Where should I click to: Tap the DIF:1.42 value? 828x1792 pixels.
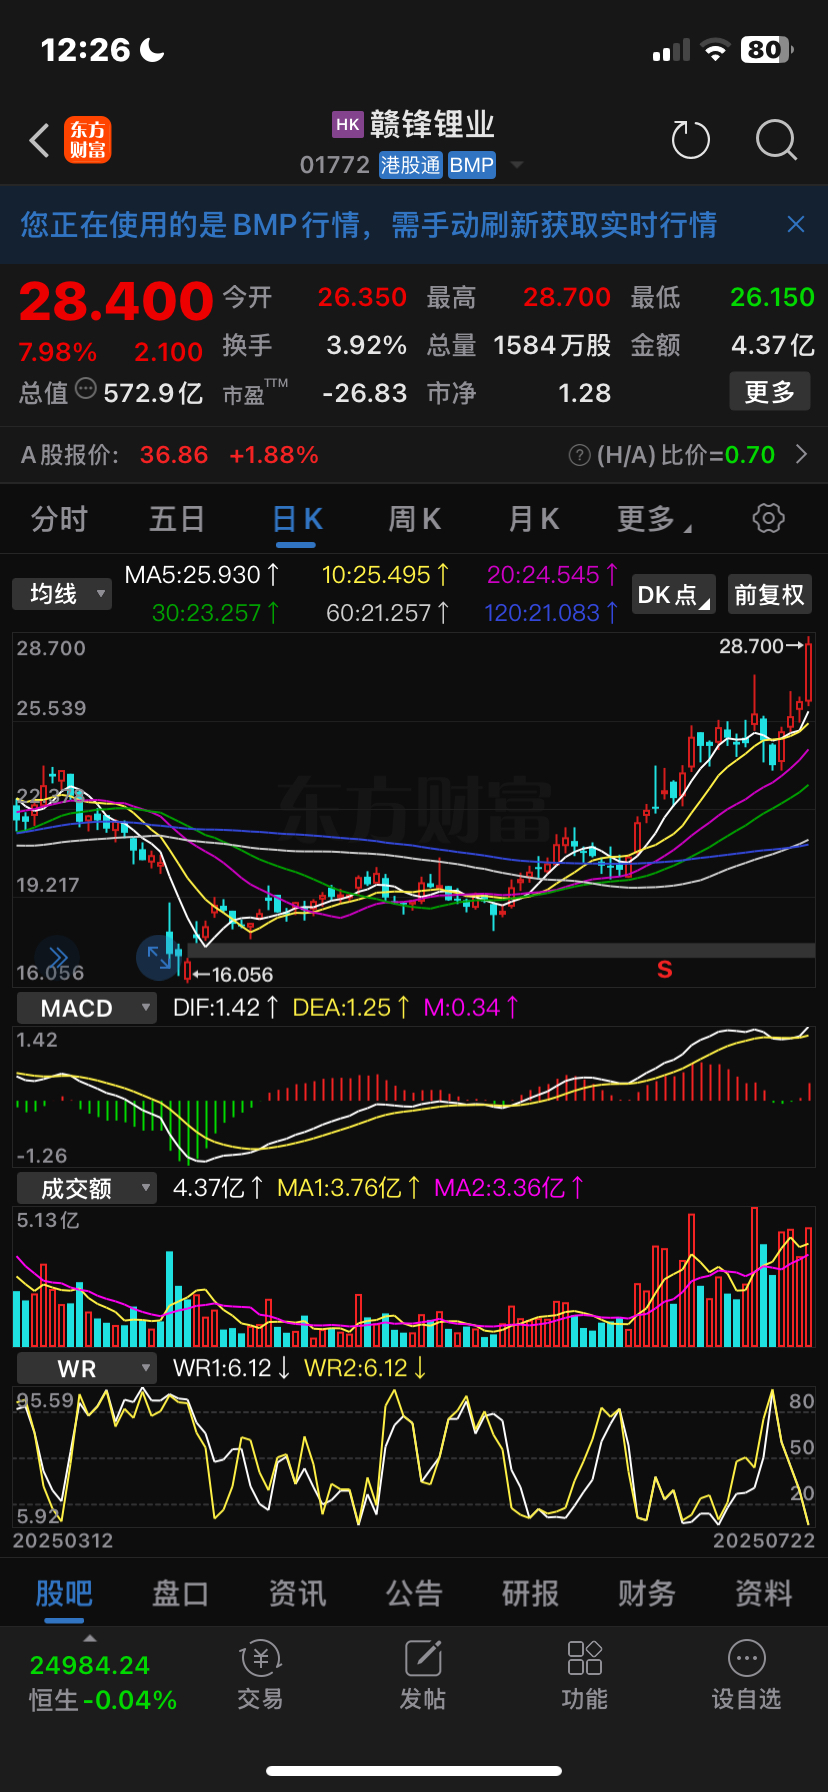click(225, 1008)
